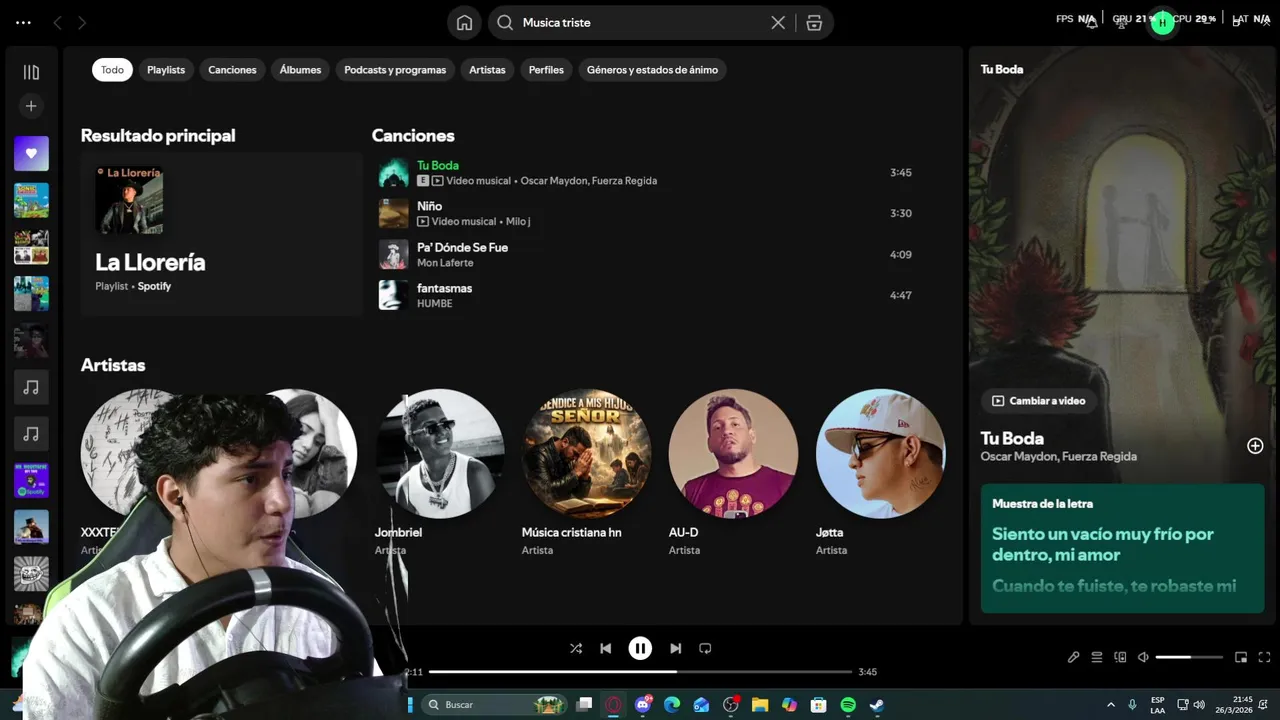This screenshot has width=1280, height=720.
Task: Click the search magnifier icon
Action: tap(505, 23)
